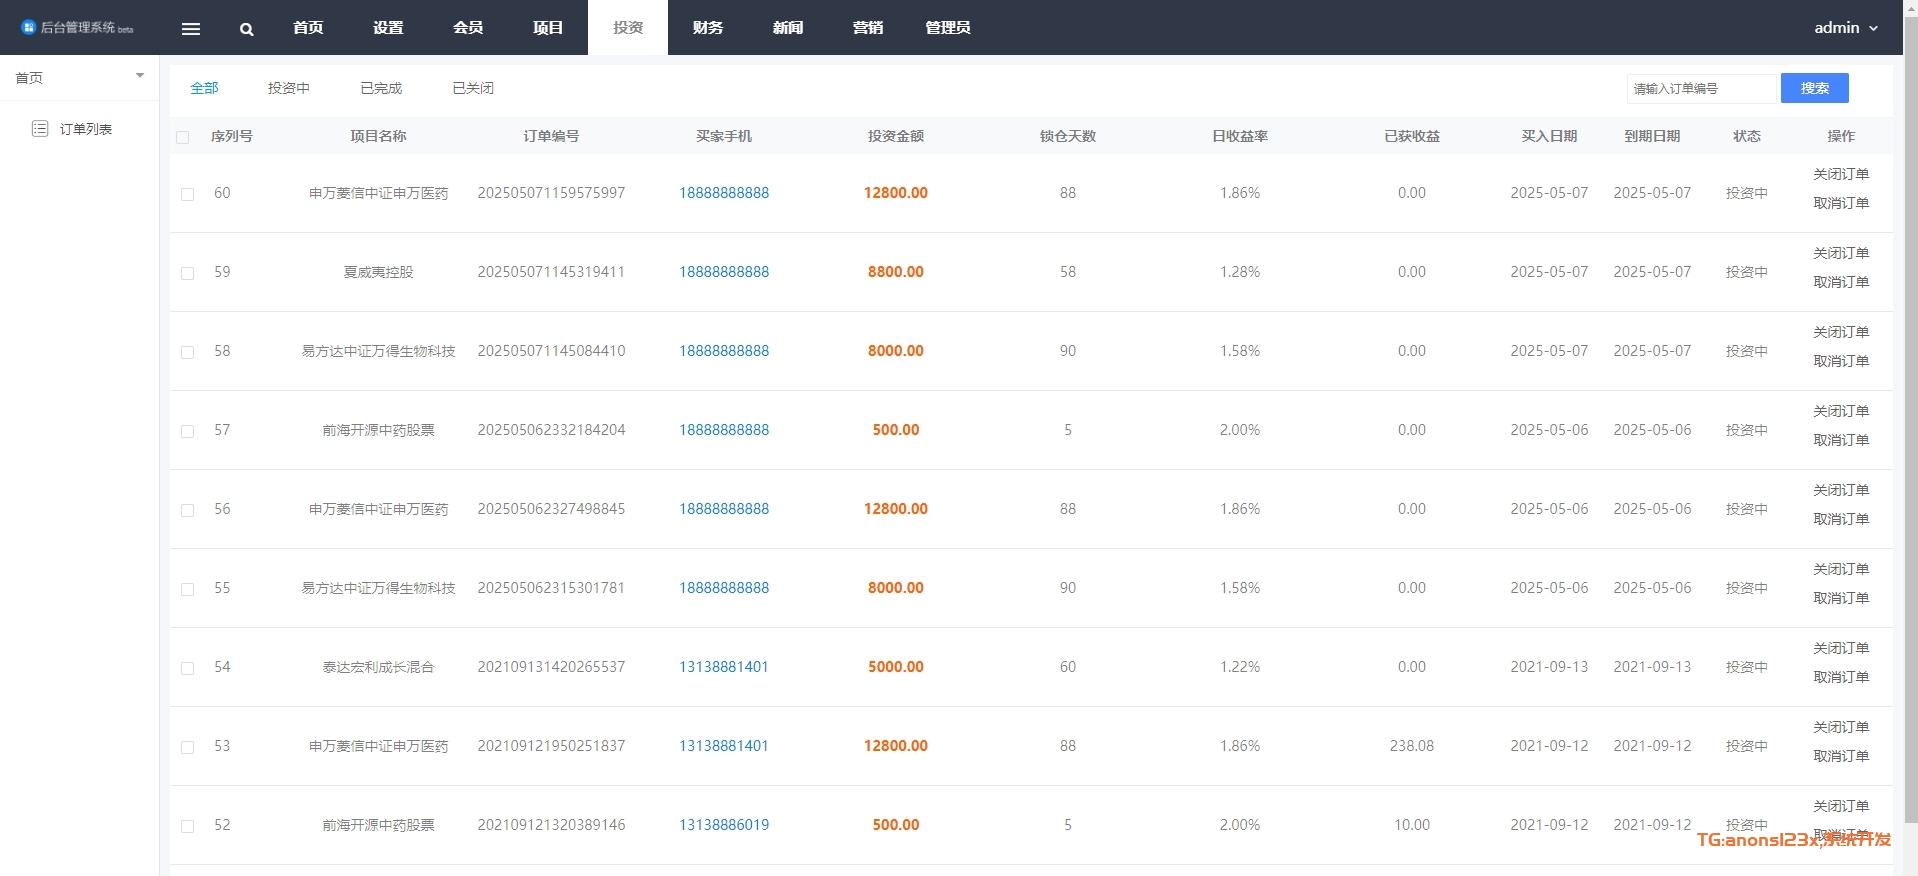Open buyer phone 13138886019 link

coord(724,825)
